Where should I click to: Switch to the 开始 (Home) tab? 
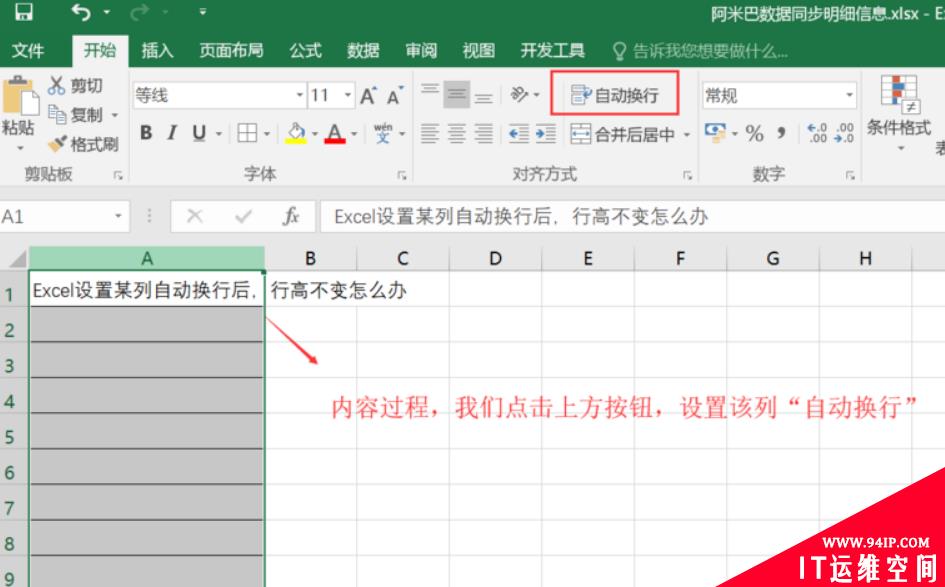(x=99, y=51)
